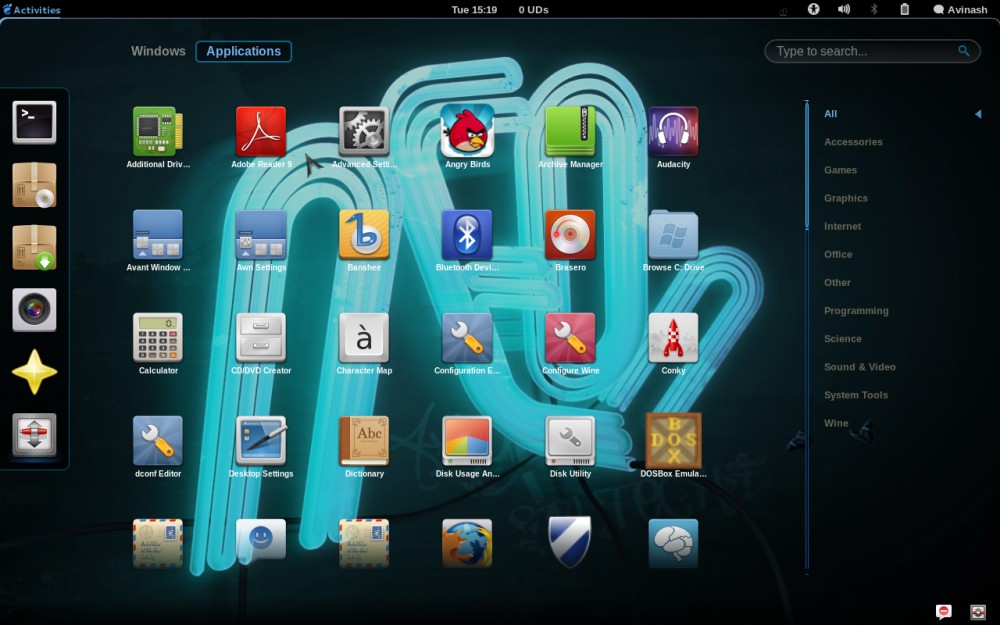Launch Audacity audio editor
This screenshot has height=625, width=1000.
(673, 131)
